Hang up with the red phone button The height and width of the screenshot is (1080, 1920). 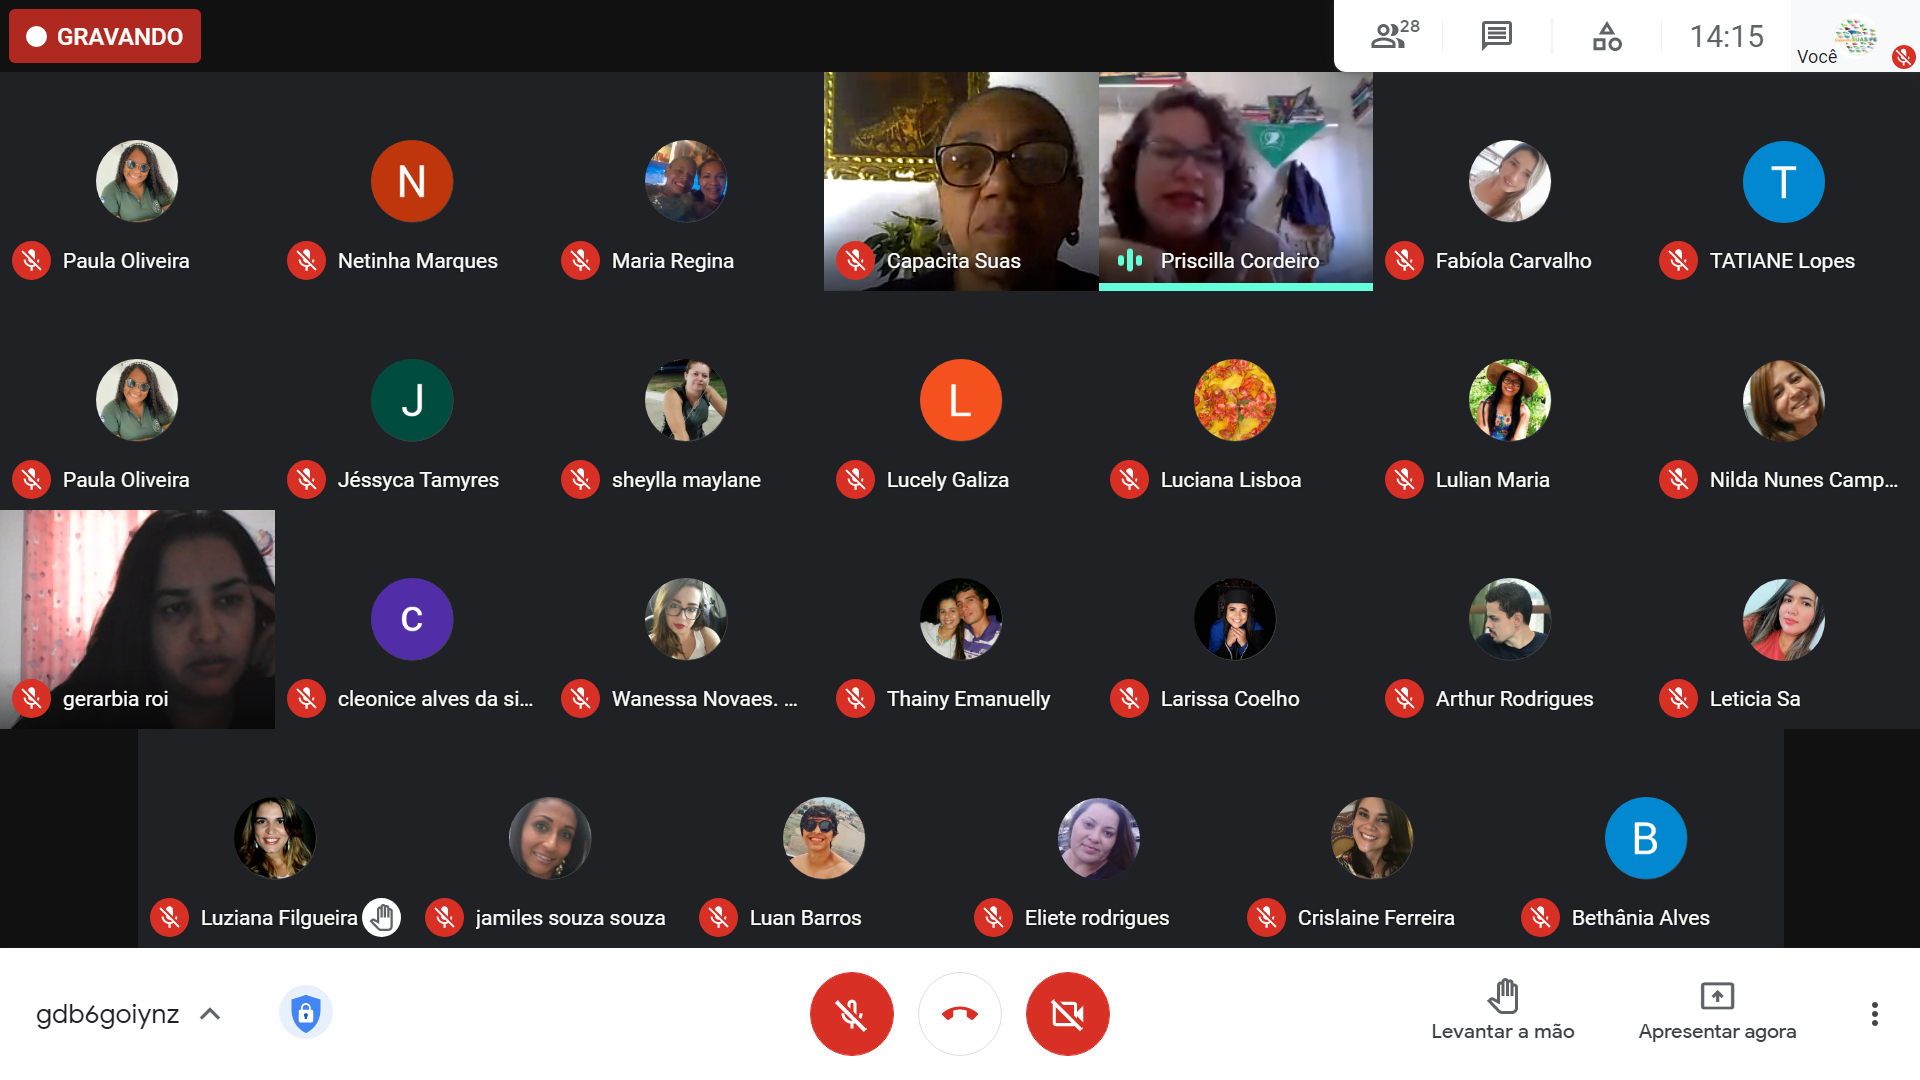click(959, 1014)
